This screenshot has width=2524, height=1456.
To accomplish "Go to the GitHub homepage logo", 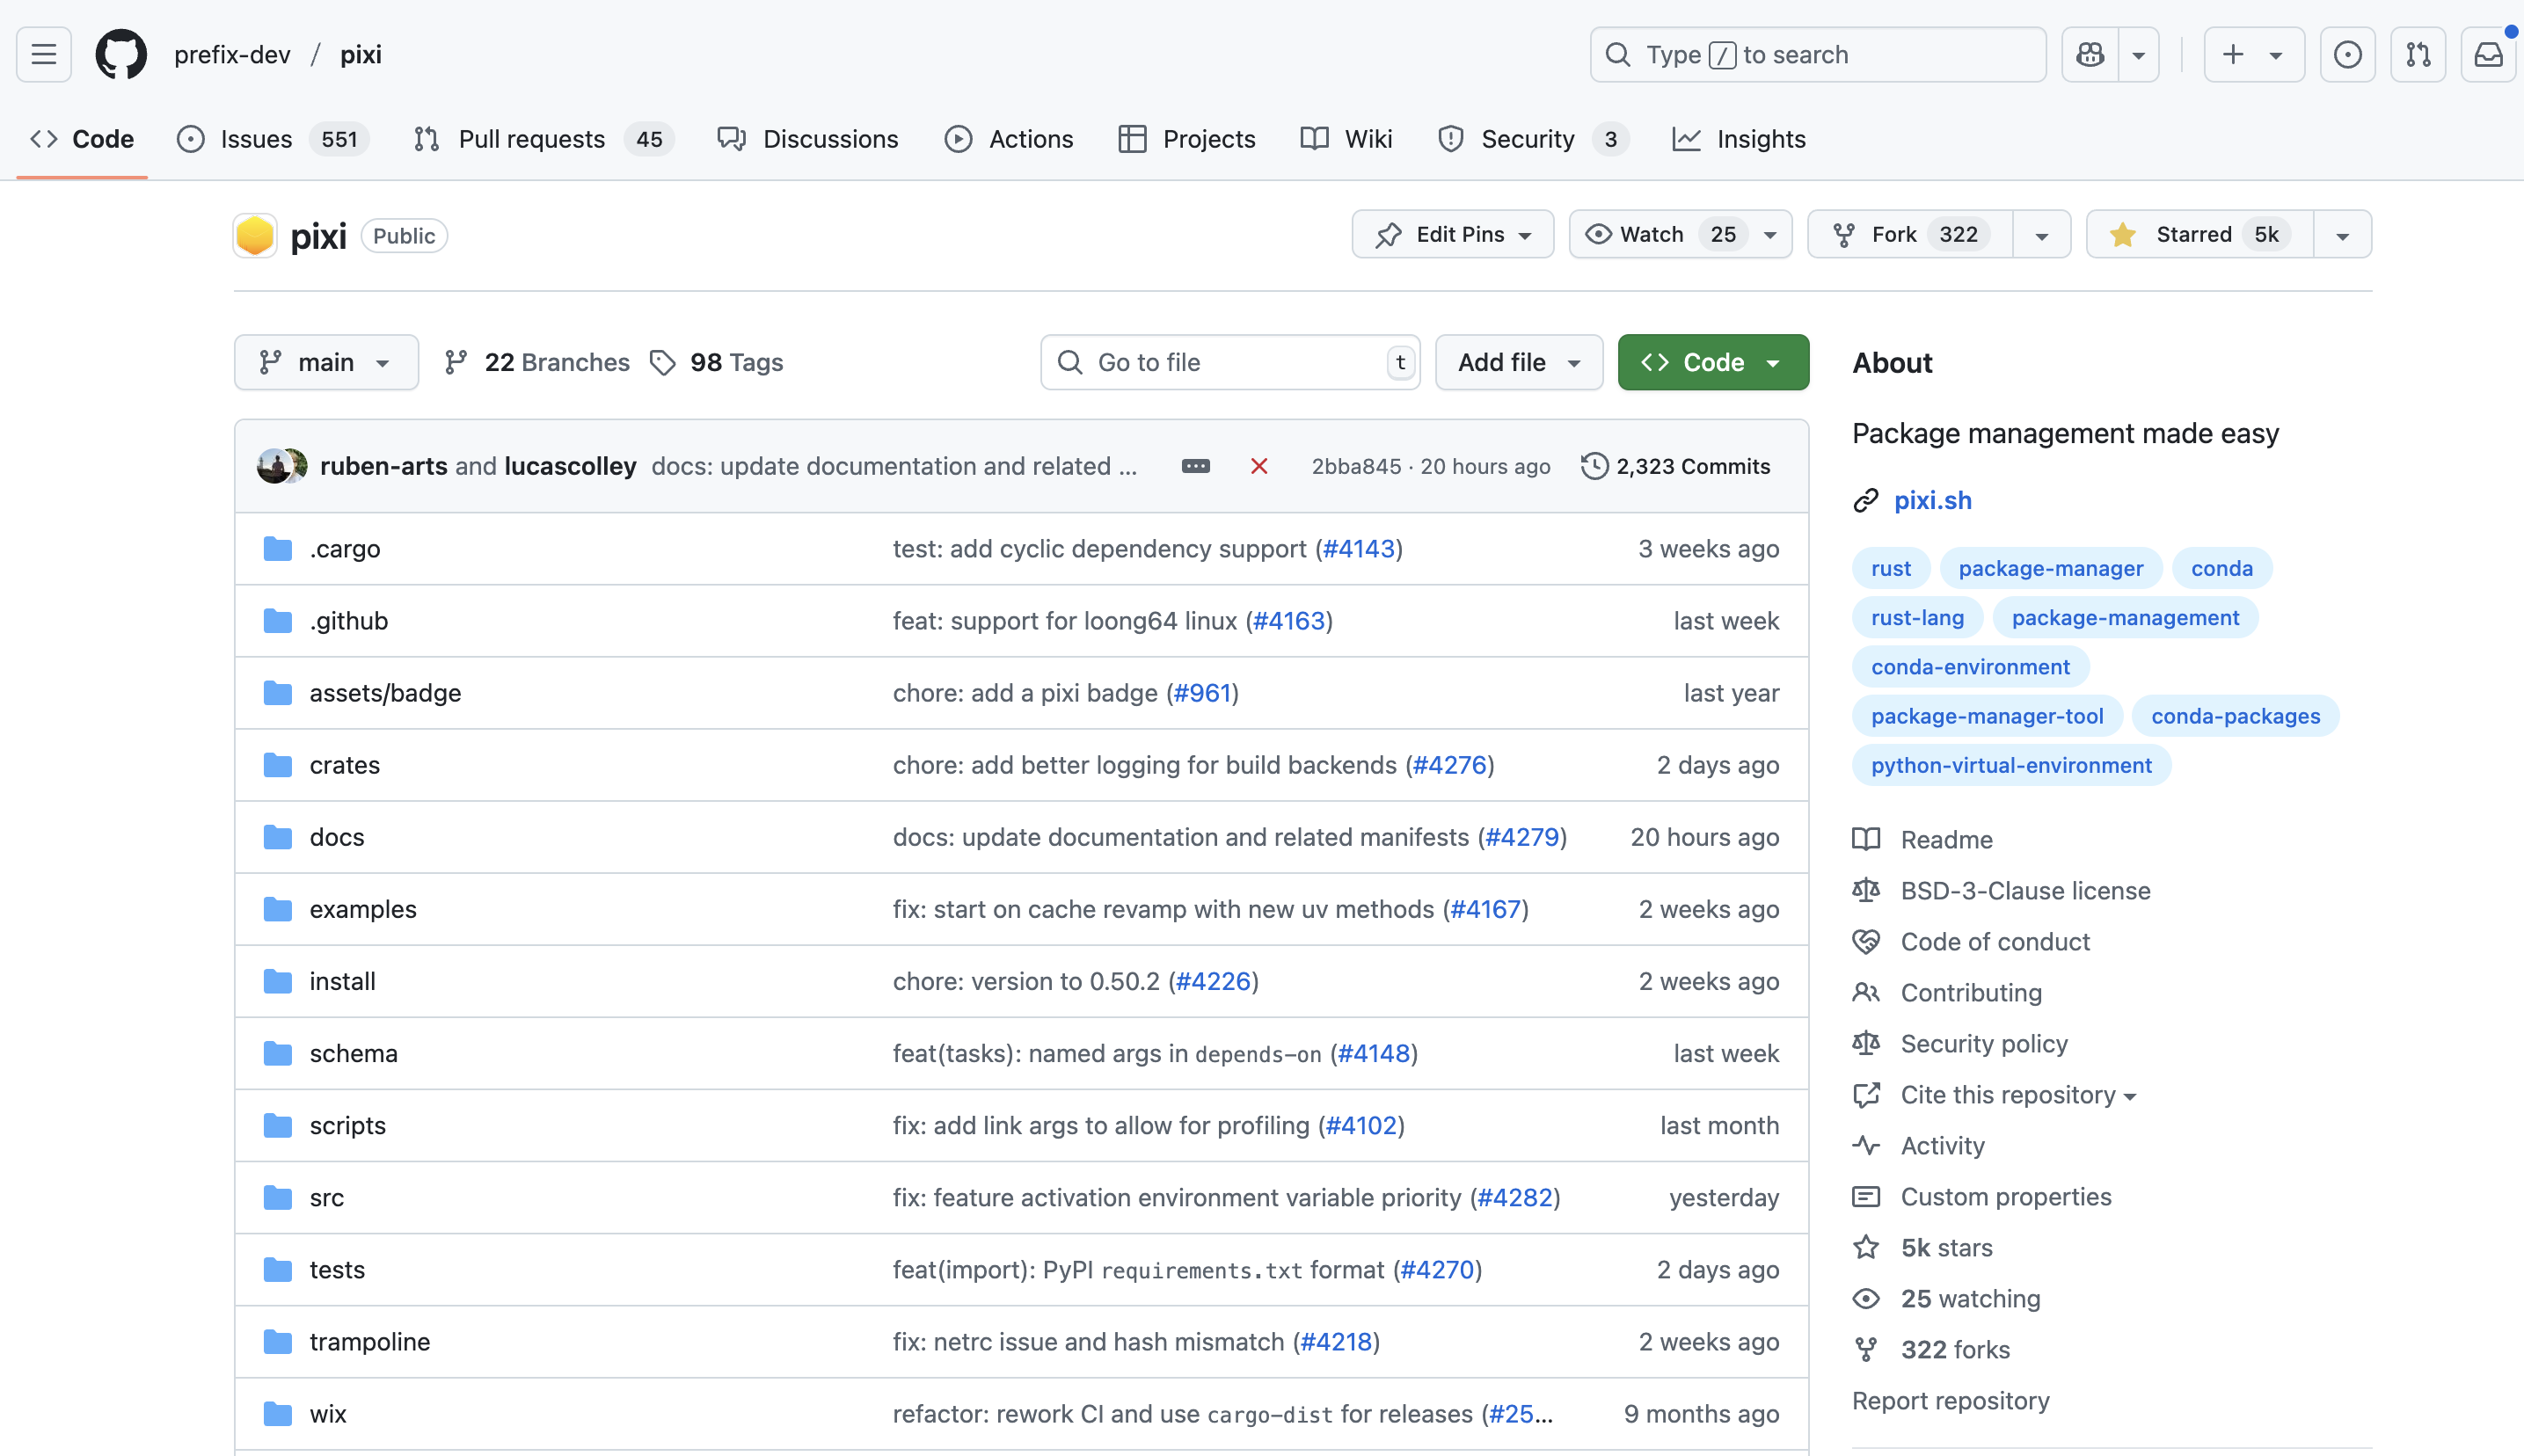I will click(121, 54).
